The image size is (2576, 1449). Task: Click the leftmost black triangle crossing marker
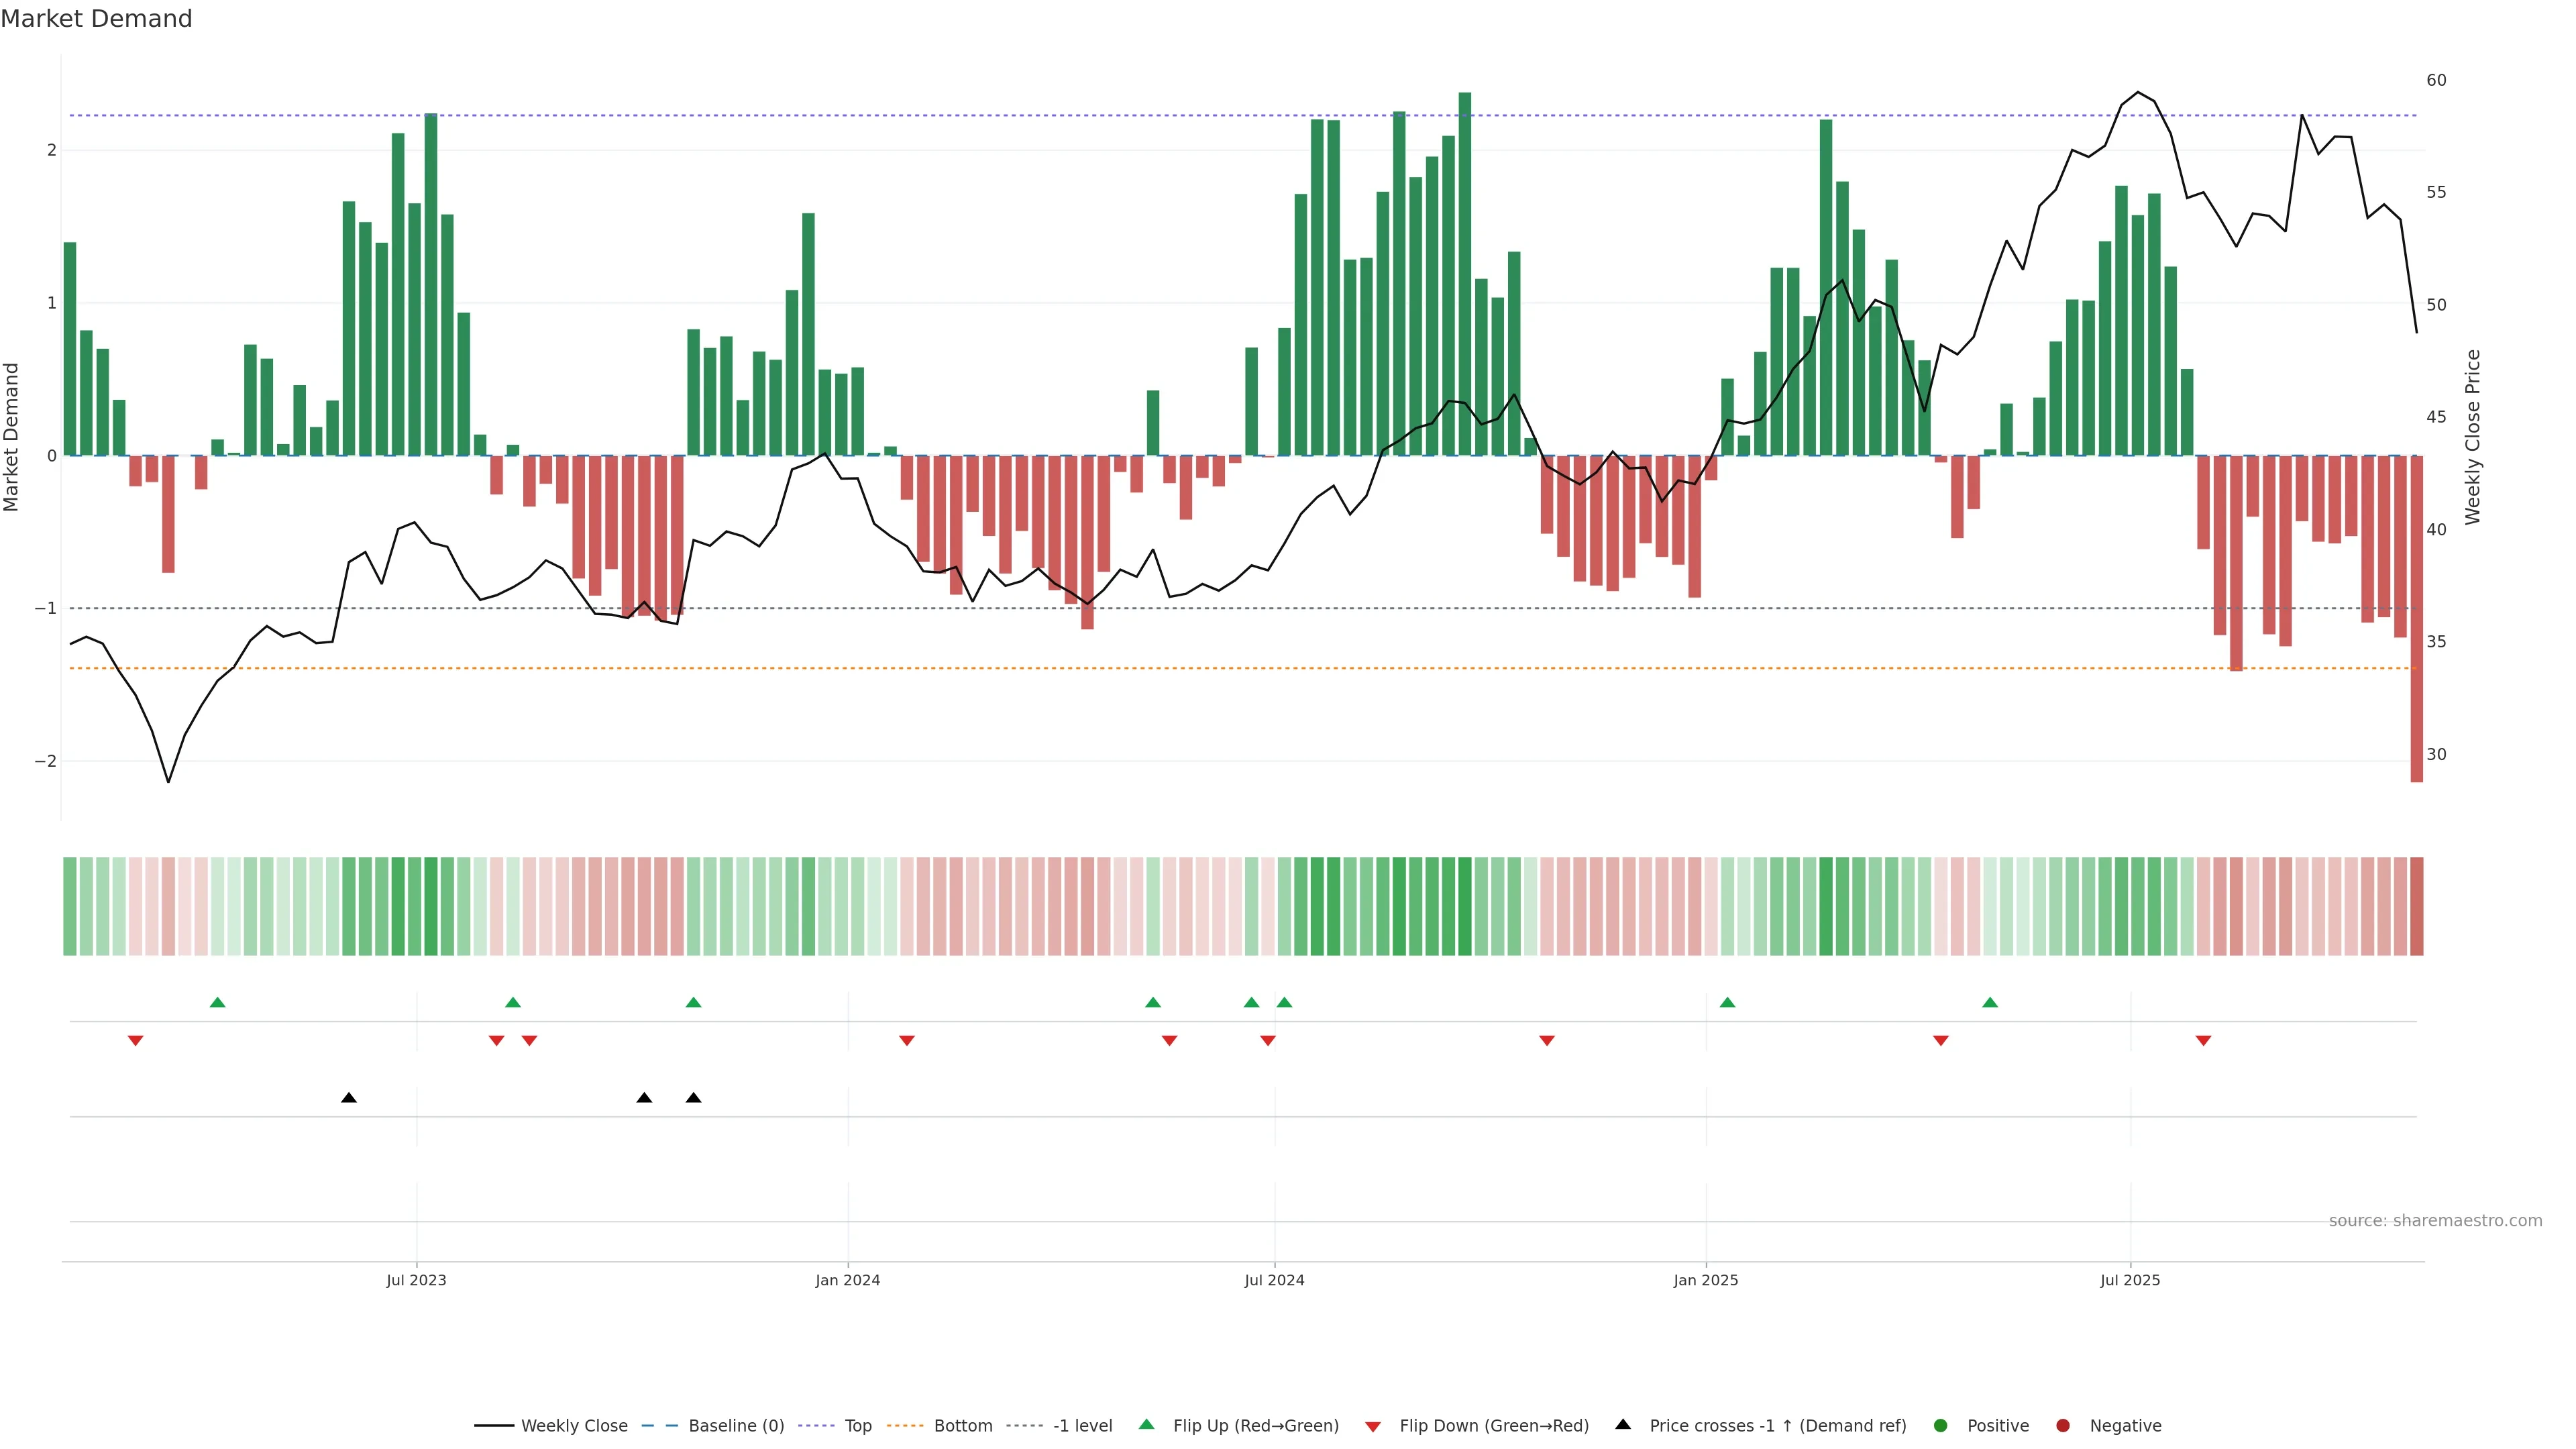[348, 1097]
